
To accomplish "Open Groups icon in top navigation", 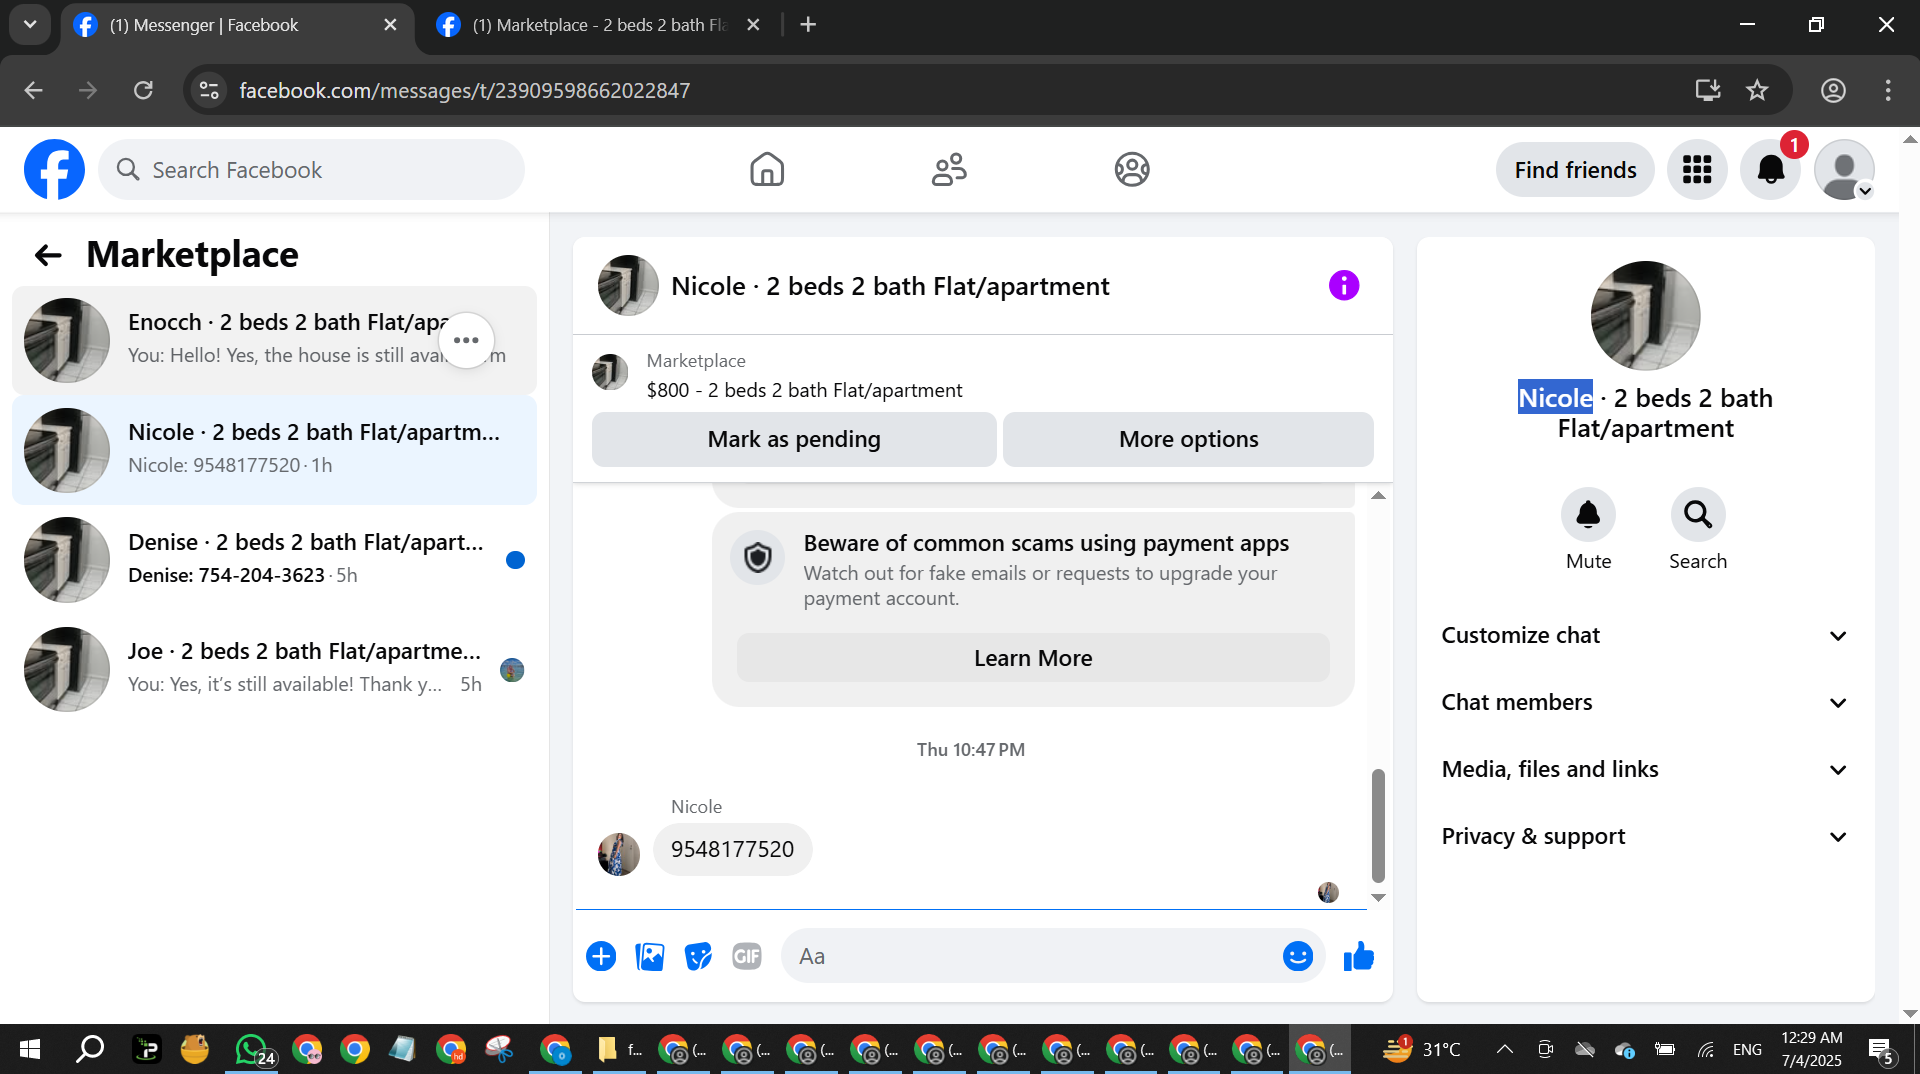I will [1132, 169].
